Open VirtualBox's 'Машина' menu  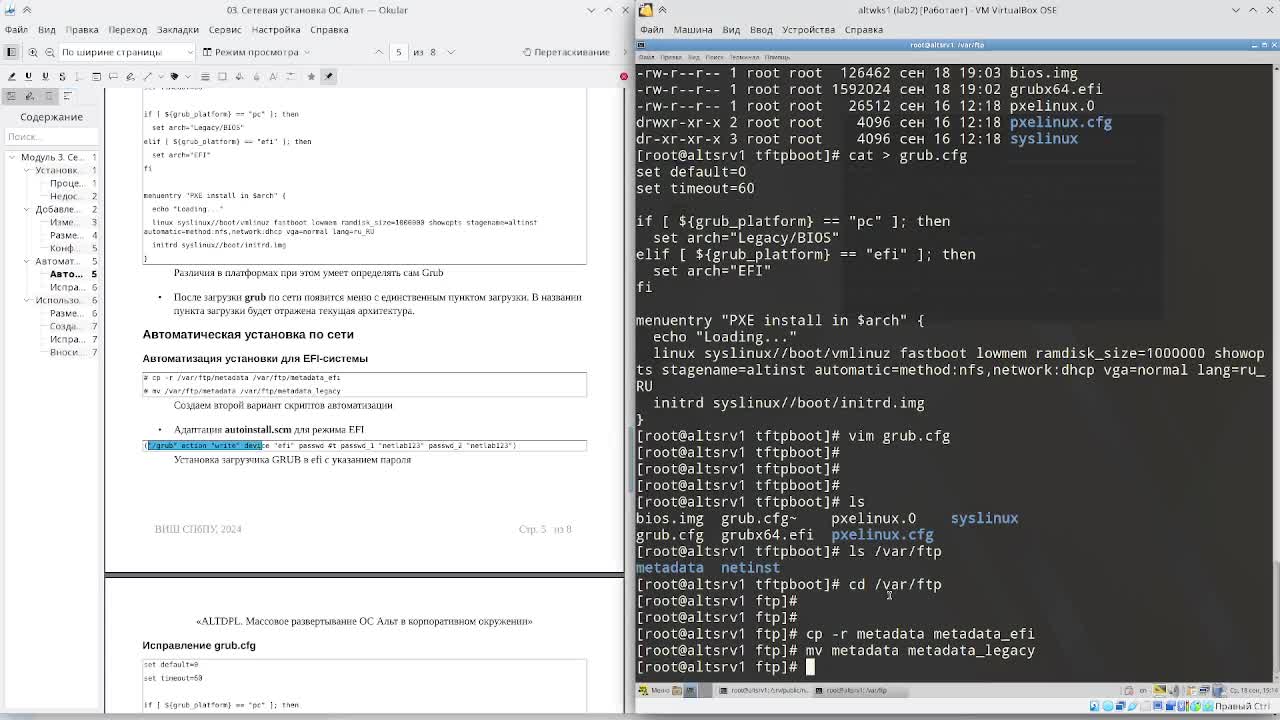pyautogui.click(x=692, y=29)
